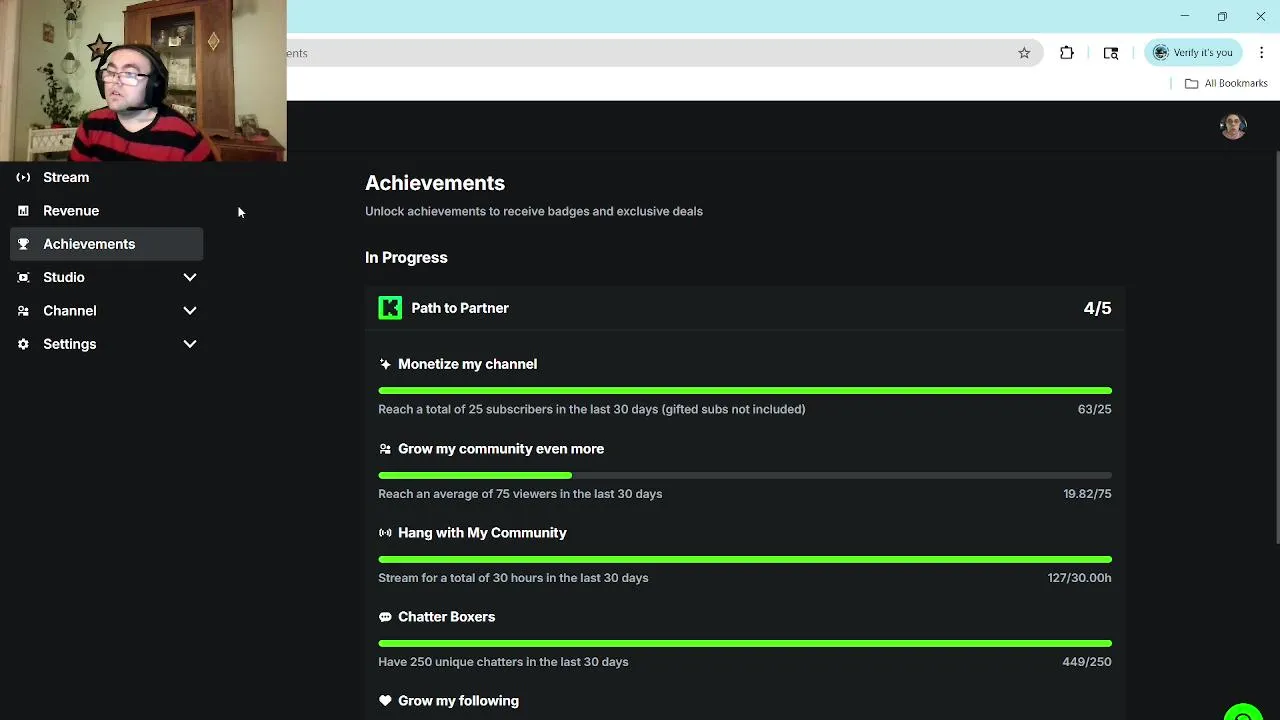Image resolution: width=1280 pixels, height=720 pixels.
Task: Open the browser Extensions puzzle icon
Action: (1067, 53)
